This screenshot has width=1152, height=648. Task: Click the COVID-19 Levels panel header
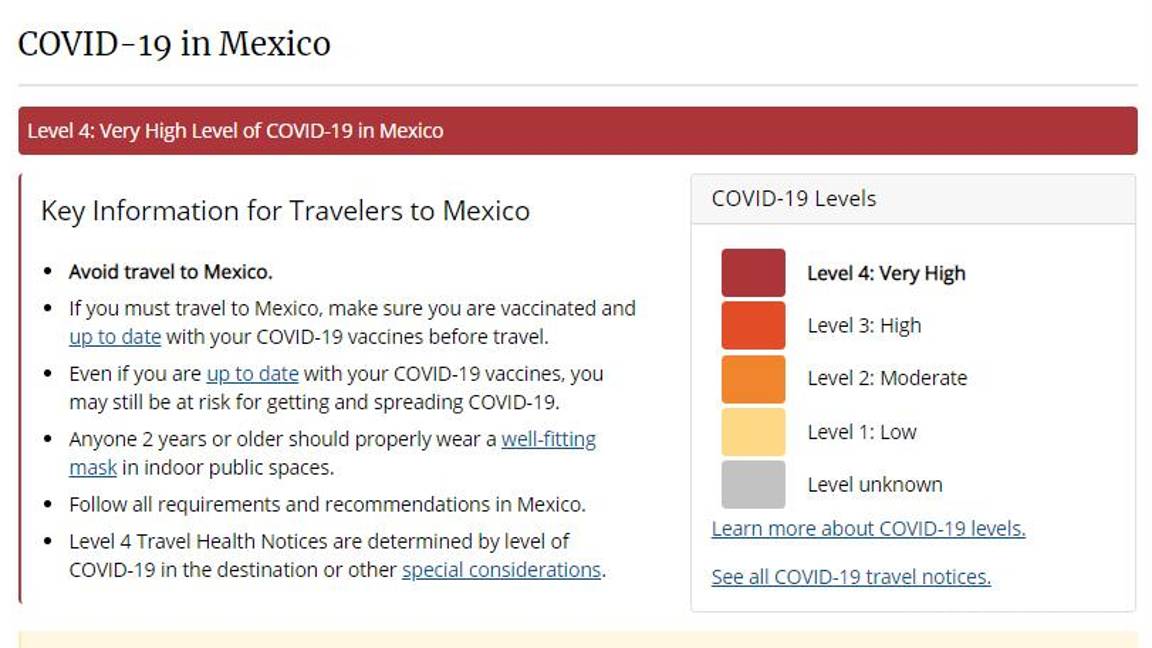(793, 198)
